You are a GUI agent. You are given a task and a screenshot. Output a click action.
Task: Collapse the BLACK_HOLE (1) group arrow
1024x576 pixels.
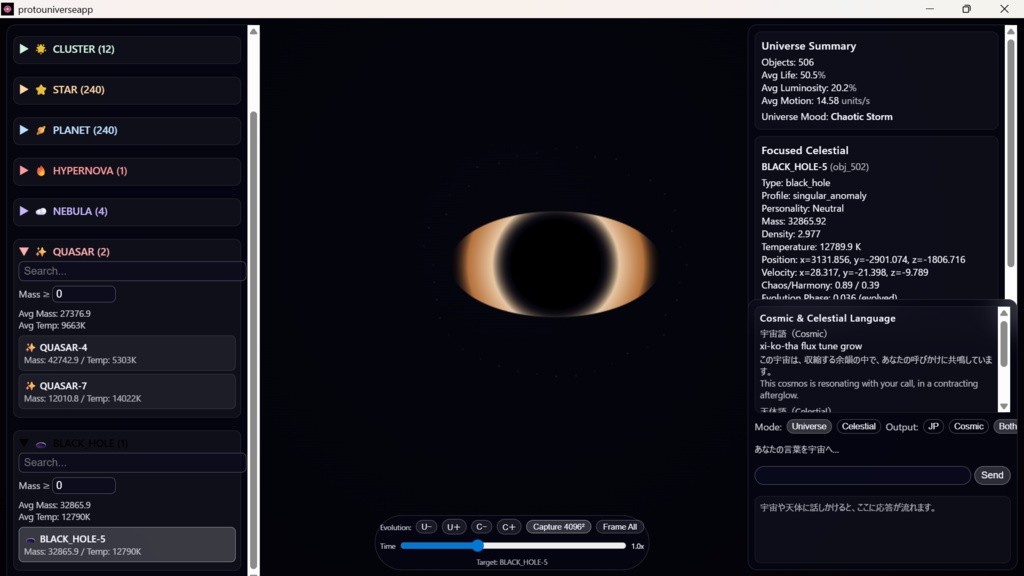click(24, 443)
